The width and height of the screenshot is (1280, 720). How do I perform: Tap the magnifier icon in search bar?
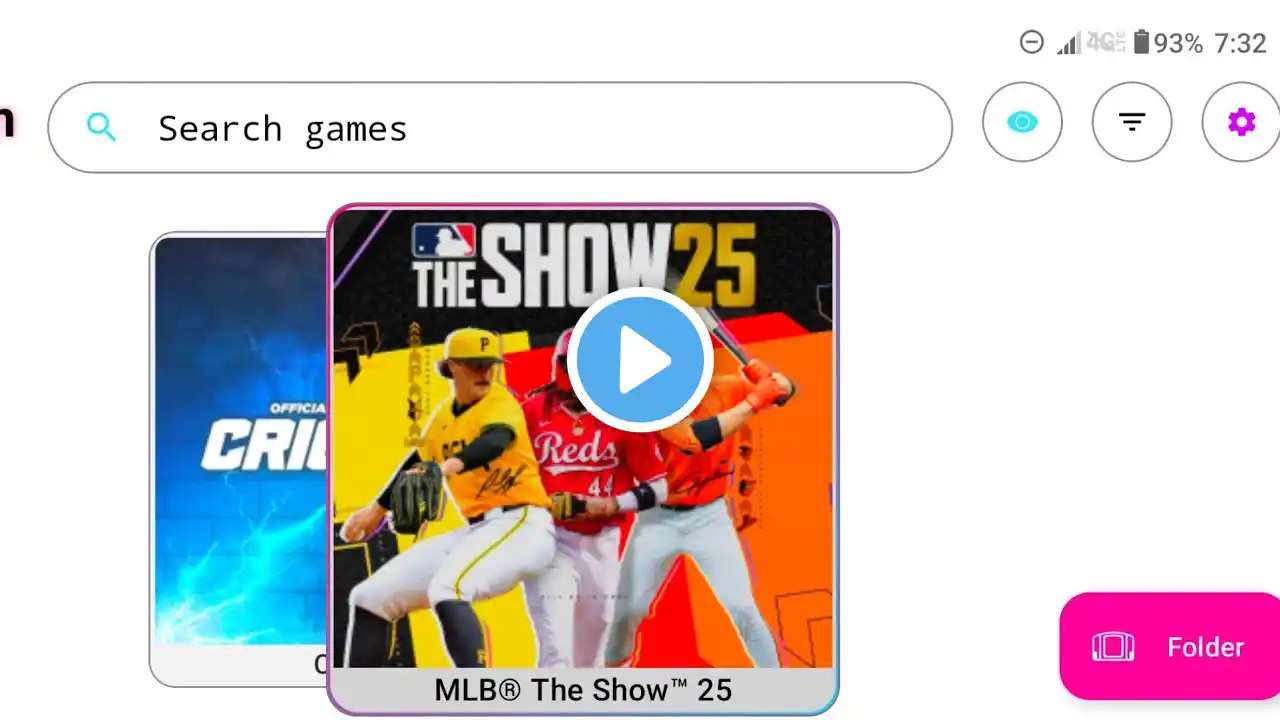(101, 127)
